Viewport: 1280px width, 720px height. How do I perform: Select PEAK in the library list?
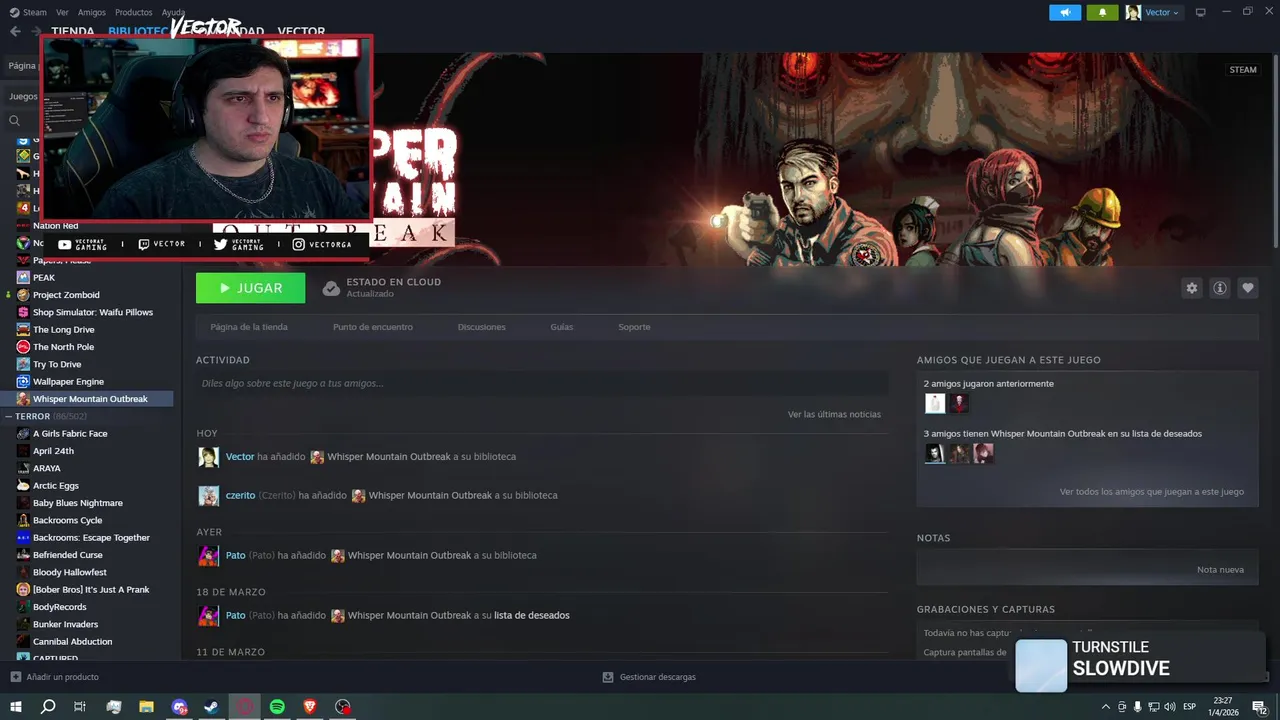coord(44,278)
